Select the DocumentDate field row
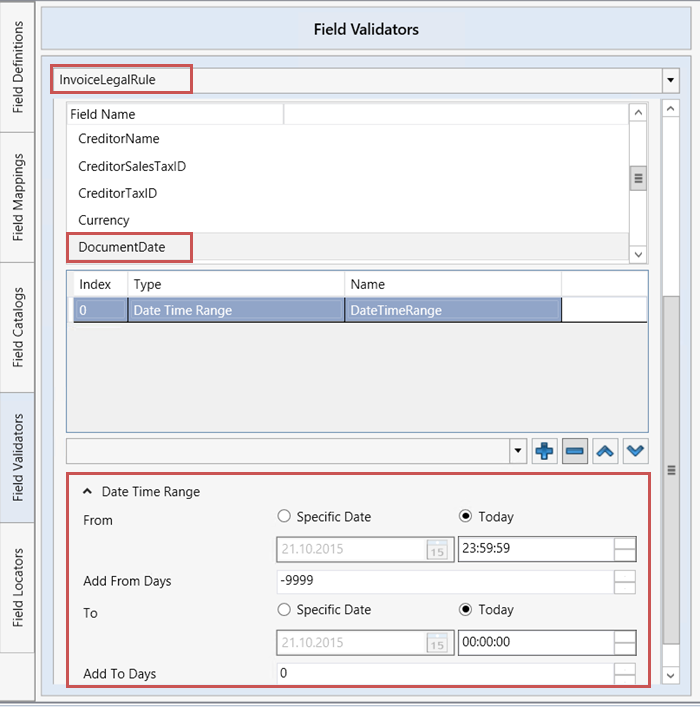The image size is (700, 707). 122,247
